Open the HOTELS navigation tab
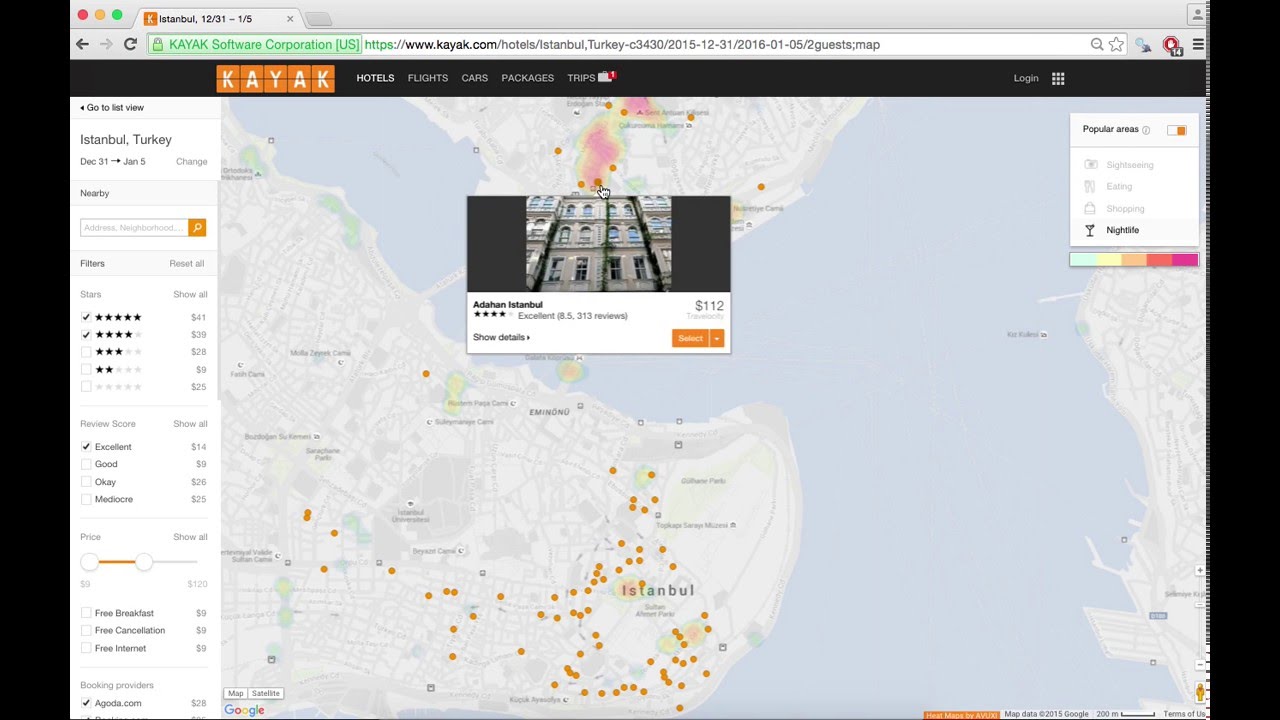The image size is (1280, 720). click(x=375, y=78)
